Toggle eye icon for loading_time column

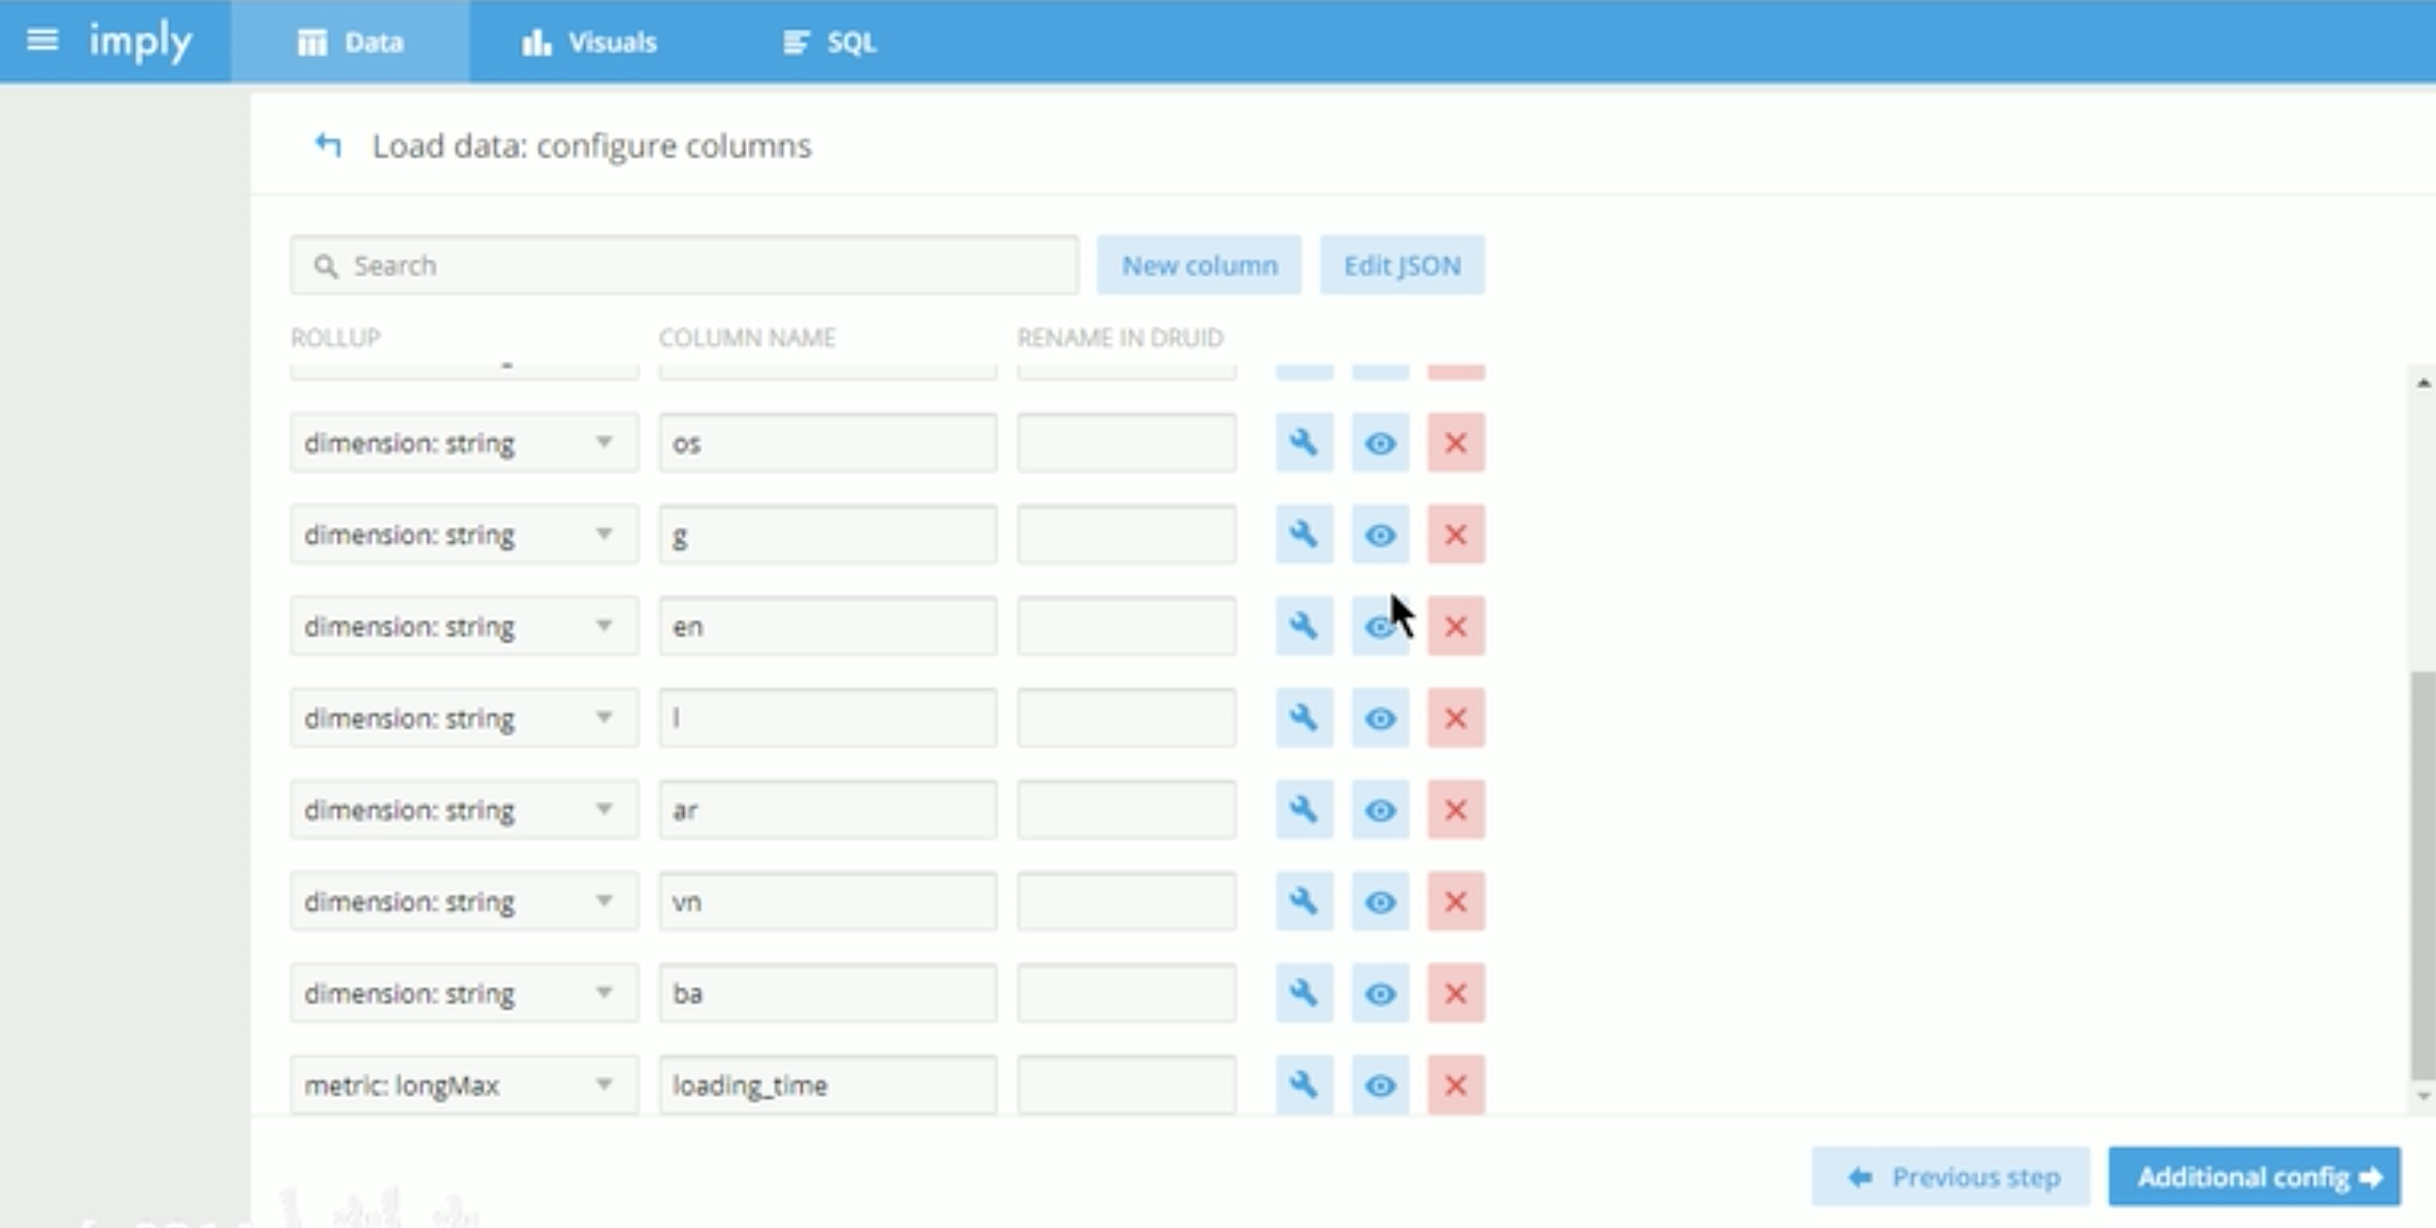pyautogui.click(x=1380, y=1085)
